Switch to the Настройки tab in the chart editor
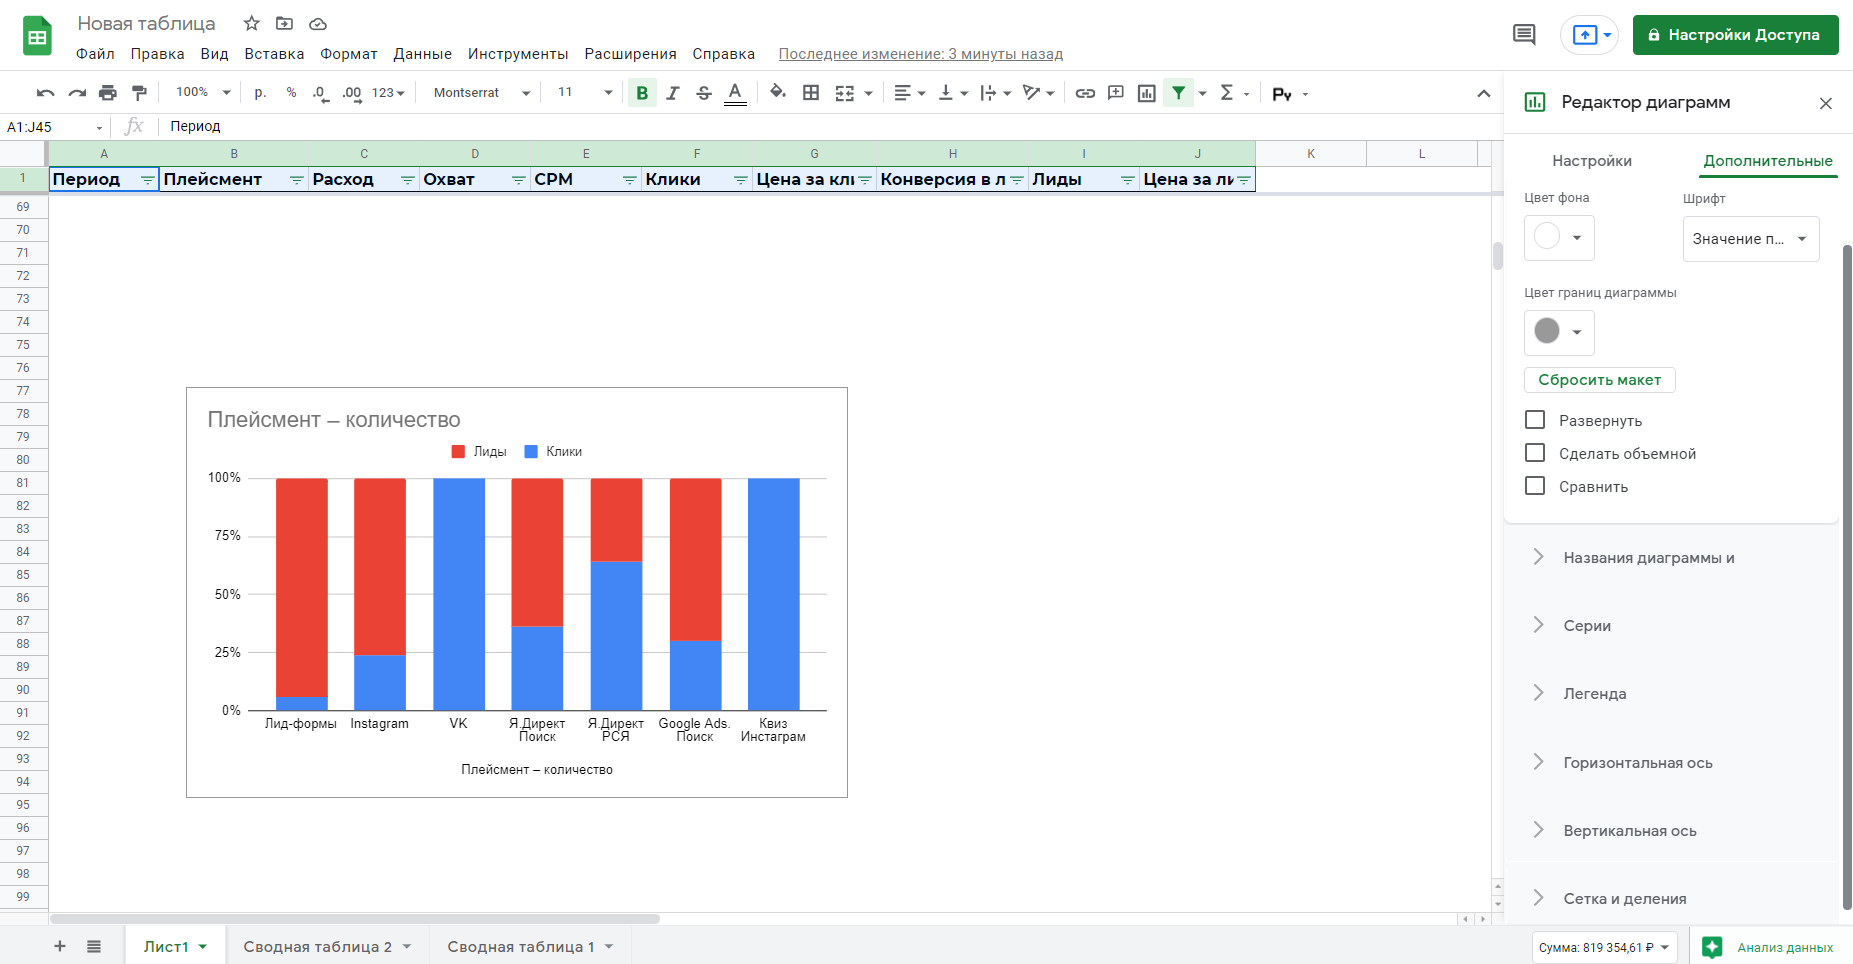The width and height of the screenshot is (1853, 964). tap(1591, 161)
